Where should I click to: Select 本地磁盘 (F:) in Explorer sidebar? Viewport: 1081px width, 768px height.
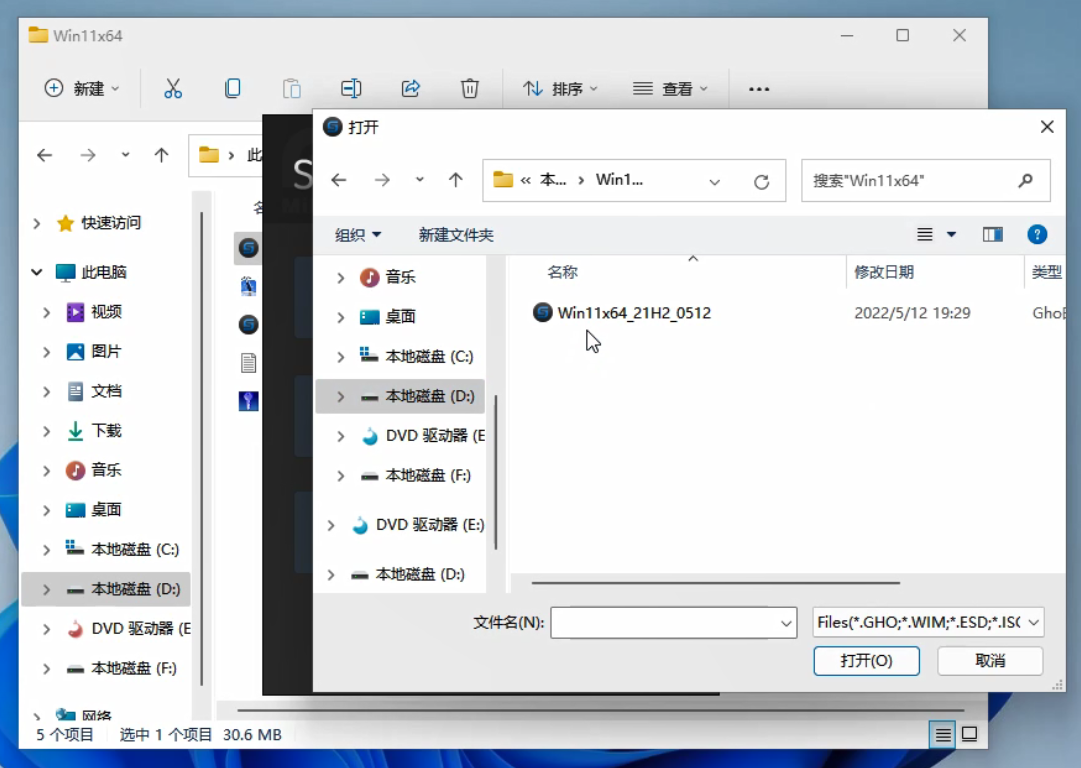pyautogui.click(x=133, y=668)
